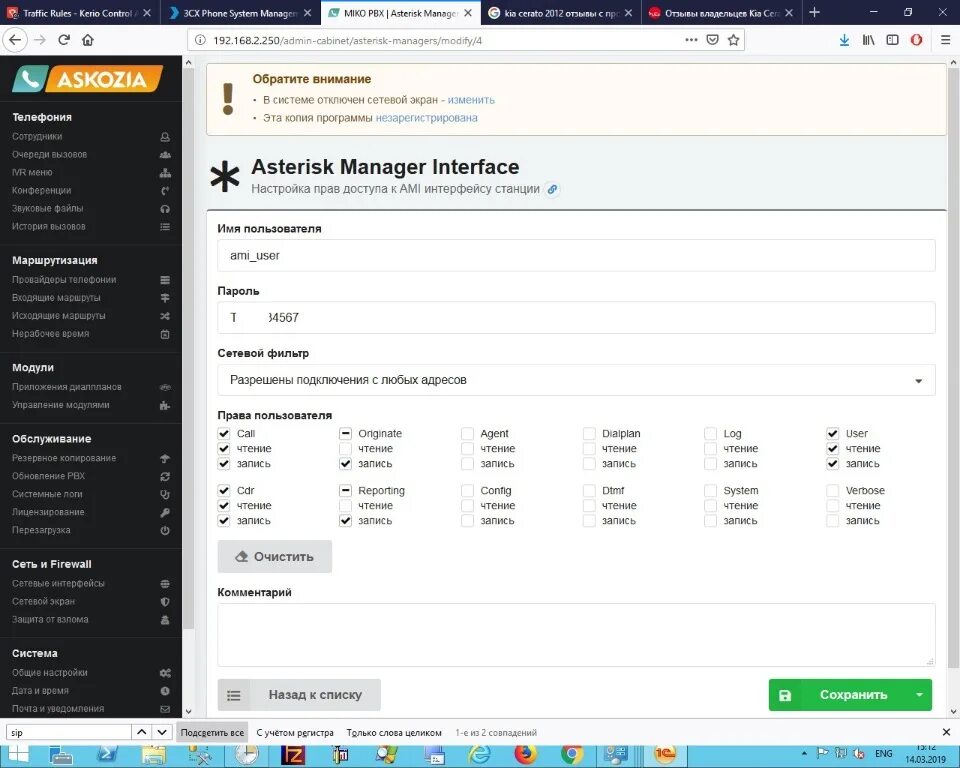Click the calendar icon beside Нерабочее время
This screenshot has width=960, height=768.
[165, 334]
